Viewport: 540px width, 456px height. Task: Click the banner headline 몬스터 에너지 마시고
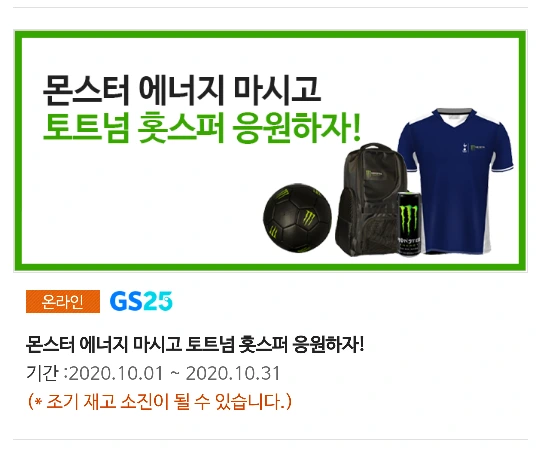tap(182, 90)
